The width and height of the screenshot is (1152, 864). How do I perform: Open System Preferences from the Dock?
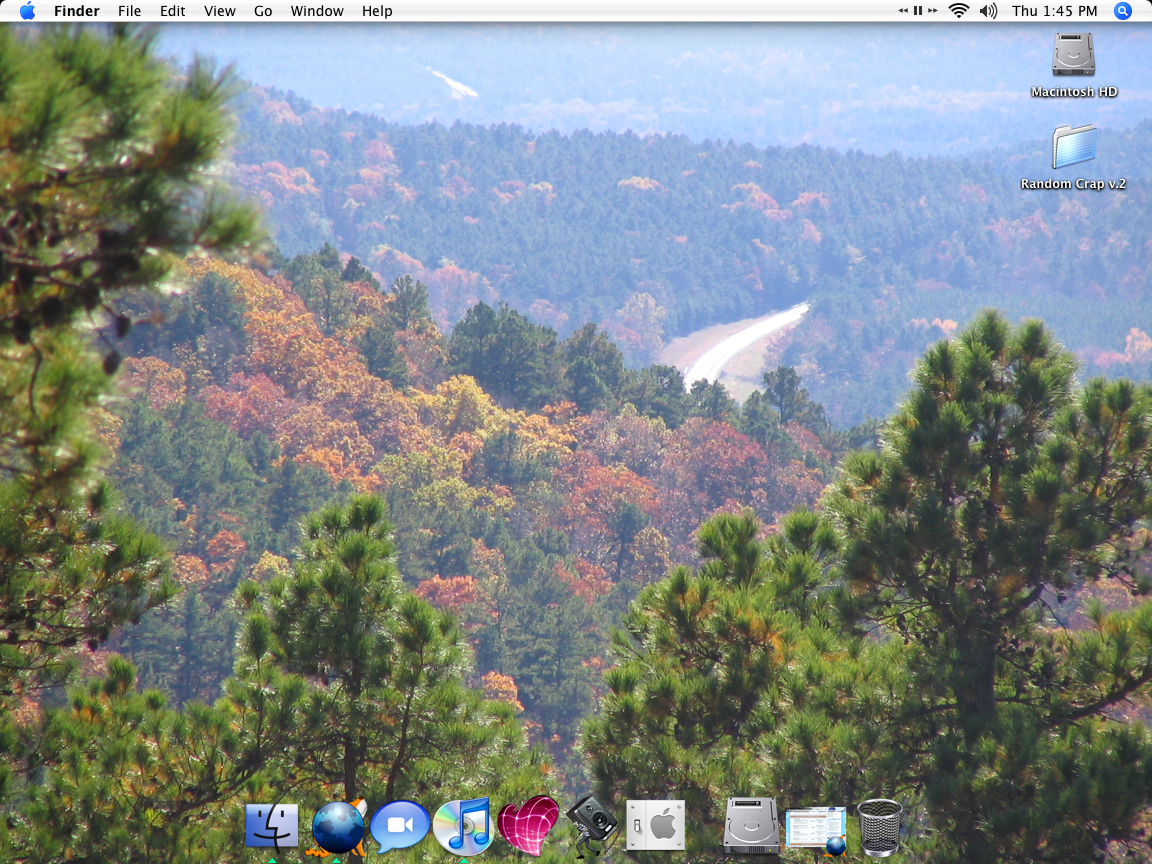pos(655,826)
